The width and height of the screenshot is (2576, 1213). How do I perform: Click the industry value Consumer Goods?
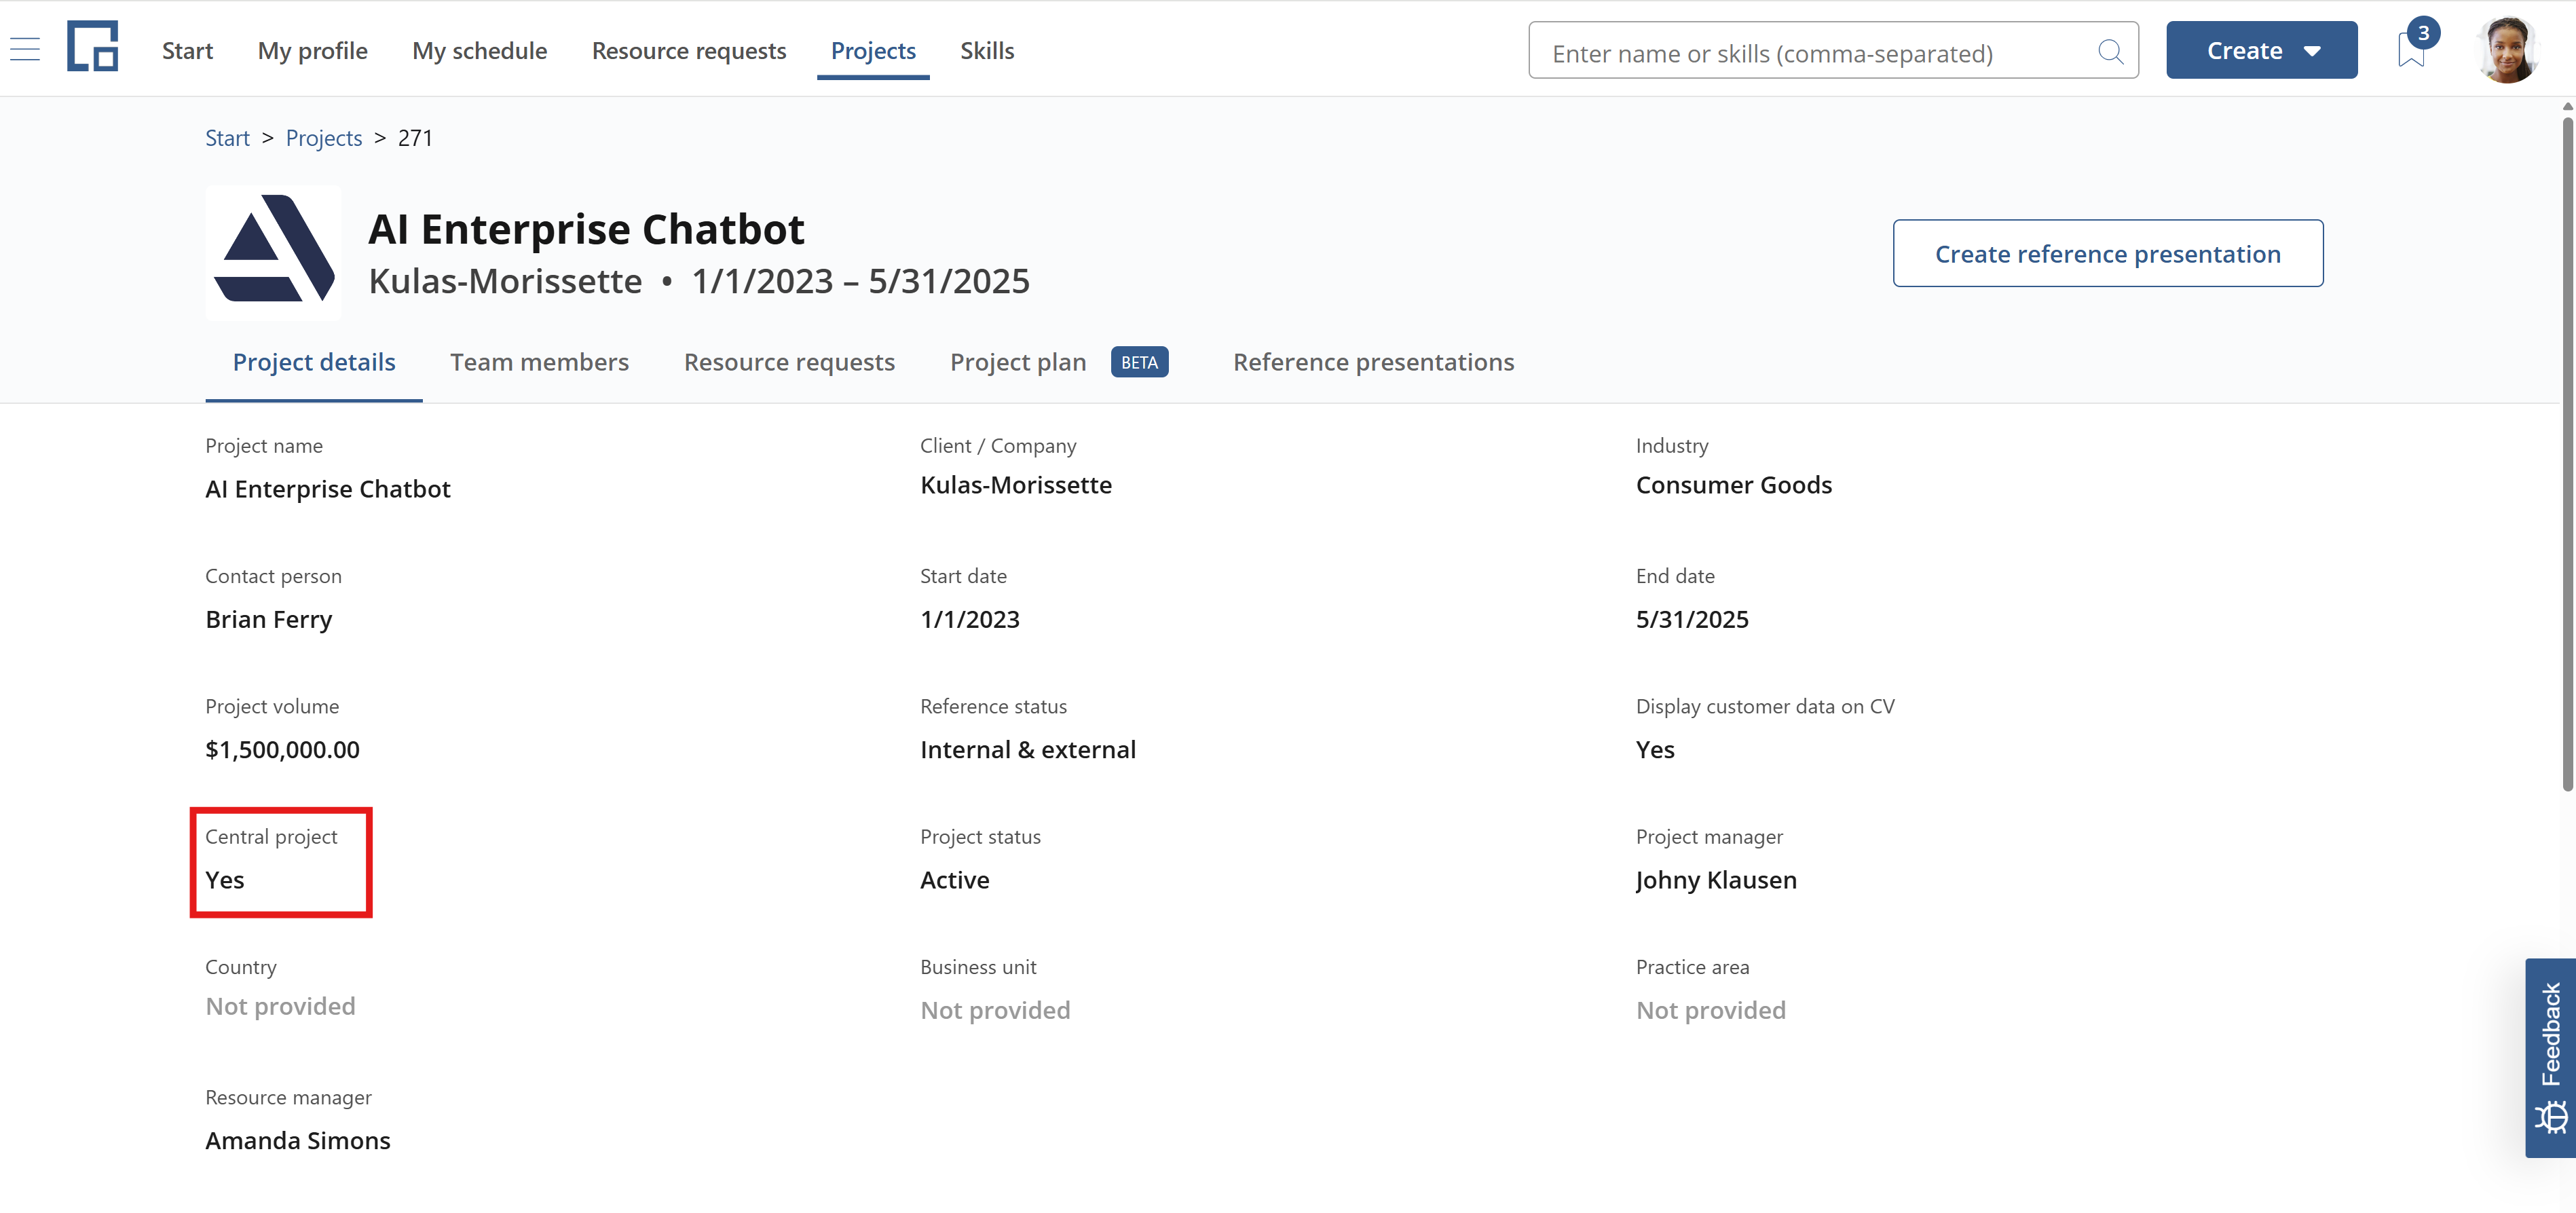point(1733,484)
